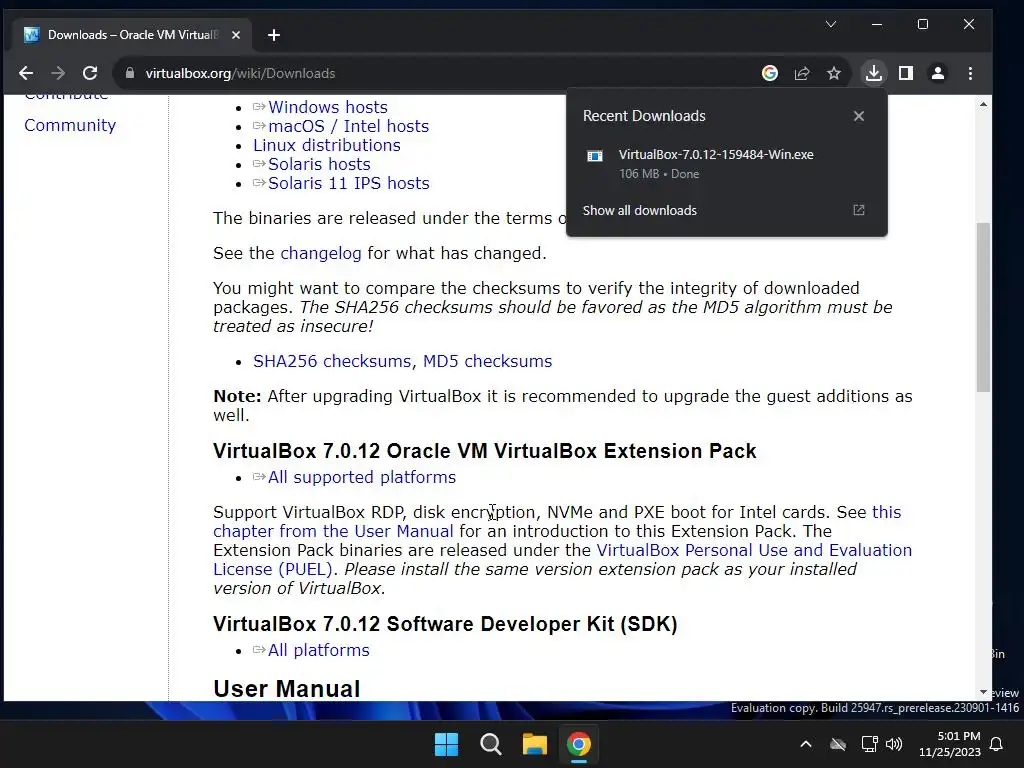Reload the page with the refresh icon
The height and width of the screenshot is (768, 1024).
(x=90, y=73)
